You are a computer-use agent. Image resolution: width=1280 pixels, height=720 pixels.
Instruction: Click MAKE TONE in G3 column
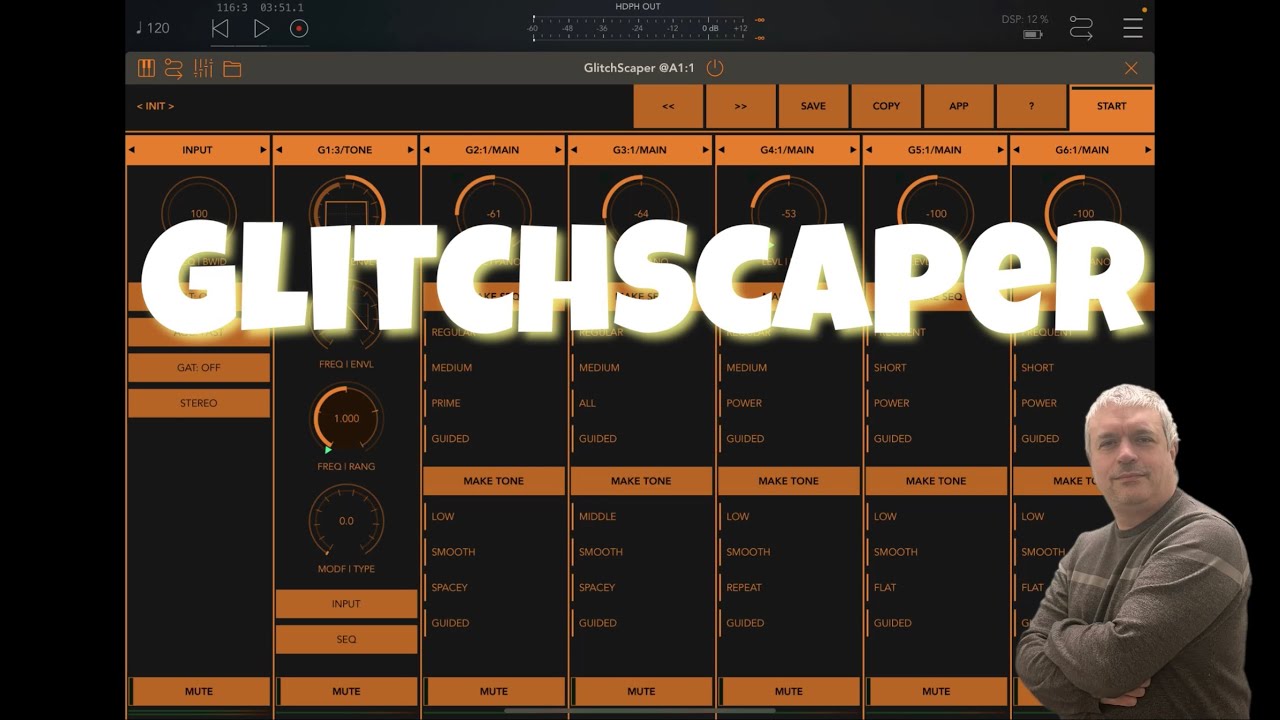pos(641,481)
